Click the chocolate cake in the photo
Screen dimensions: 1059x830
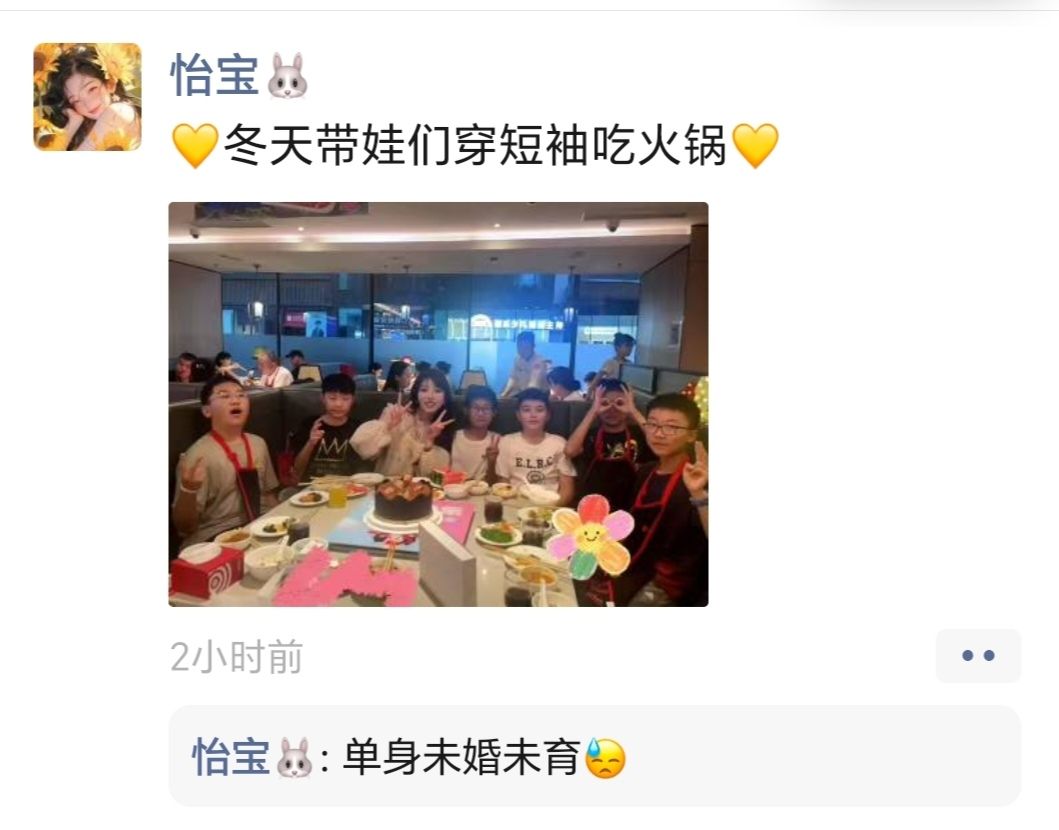(x=403, y=498)
